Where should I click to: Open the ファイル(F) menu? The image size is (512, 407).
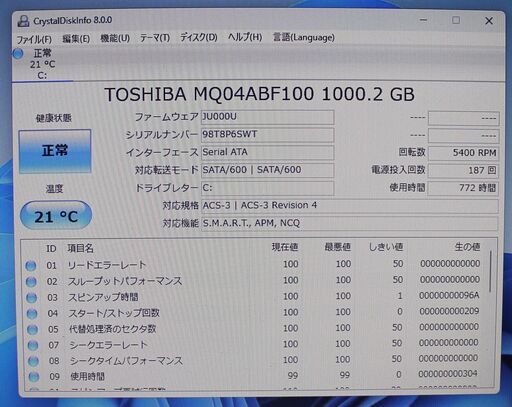click(34, 39)
